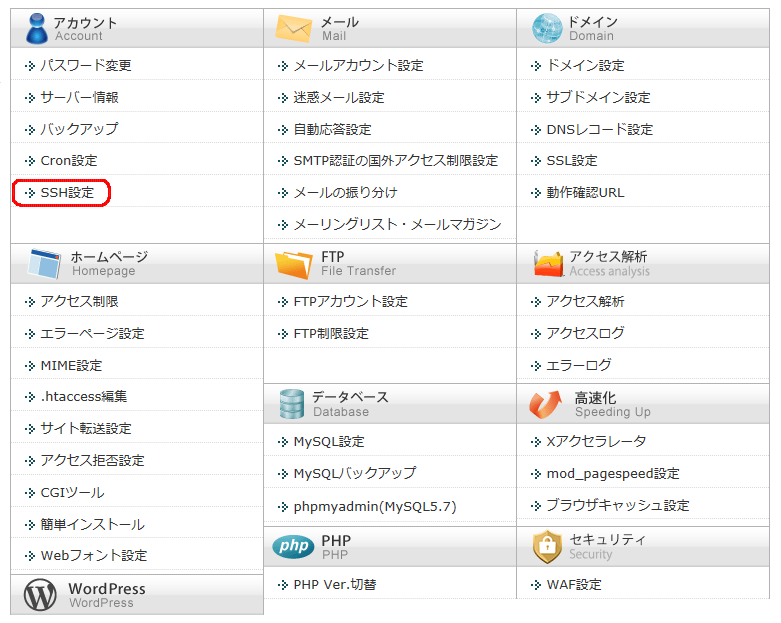
Task: Open SSH設定 link
Action: pos(67,193)
